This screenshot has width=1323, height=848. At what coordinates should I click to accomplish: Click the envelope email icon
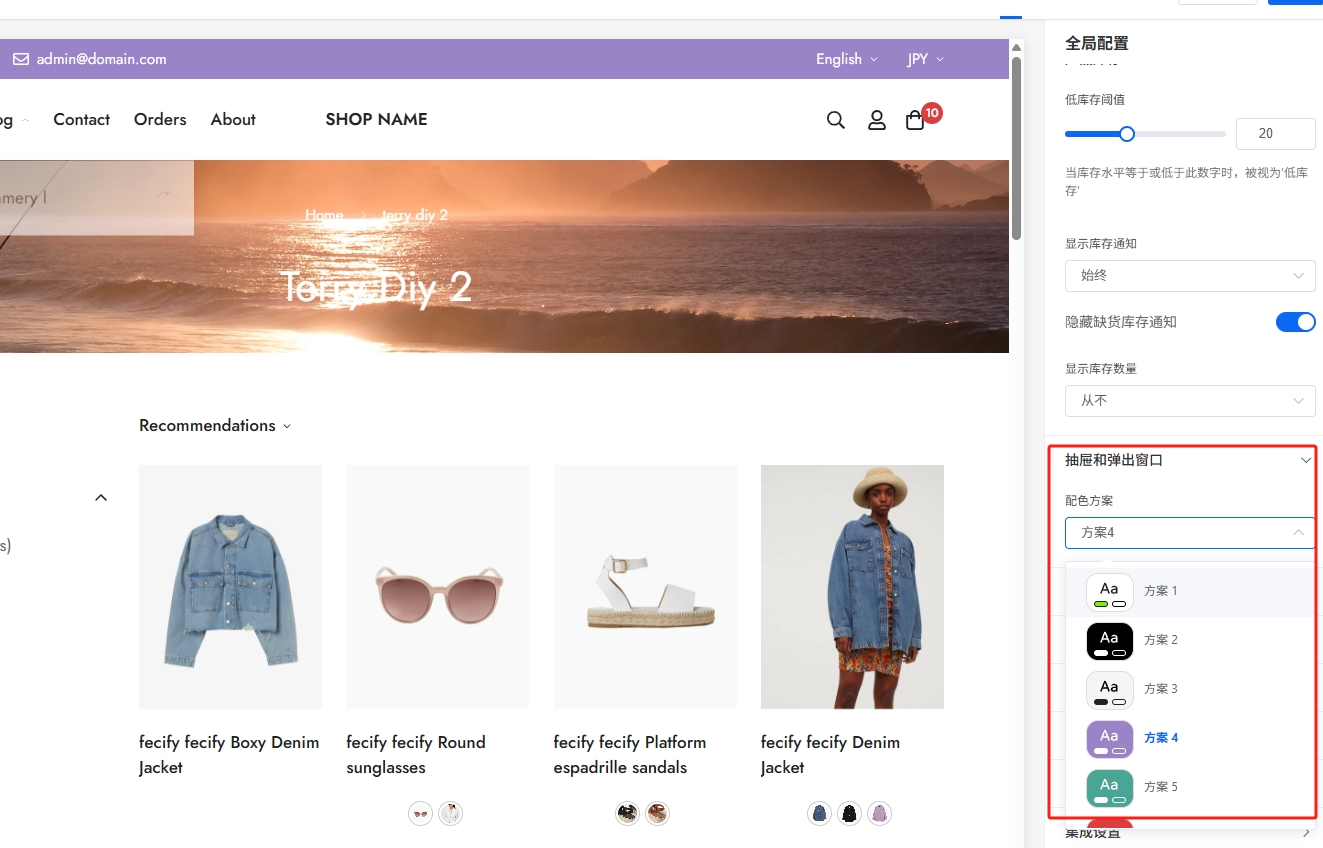tap(21, 59)
